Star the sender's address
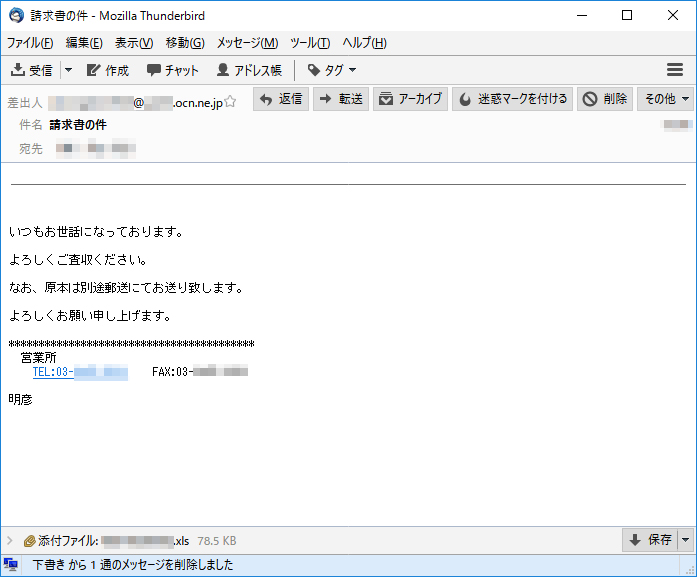Viewport: 697px width, 577px height. pos(230,102)
